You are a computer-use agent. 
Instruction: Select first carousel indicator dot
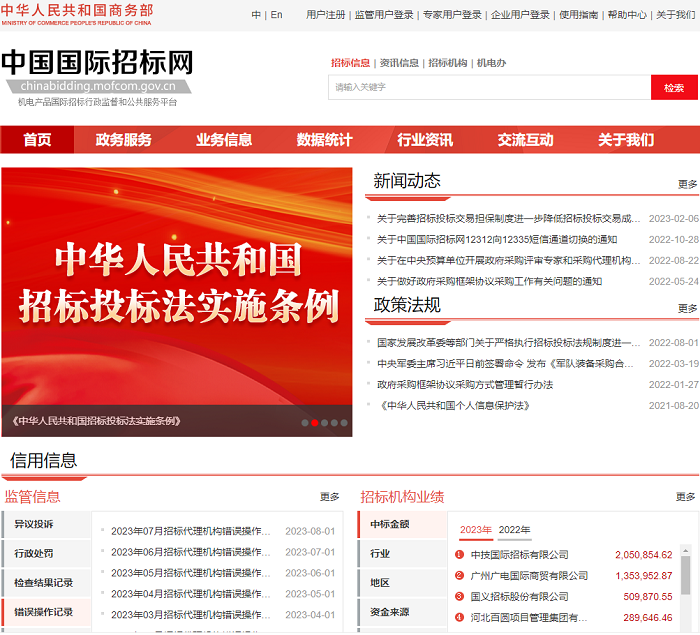pyautogui.click(x=305, y=423)
